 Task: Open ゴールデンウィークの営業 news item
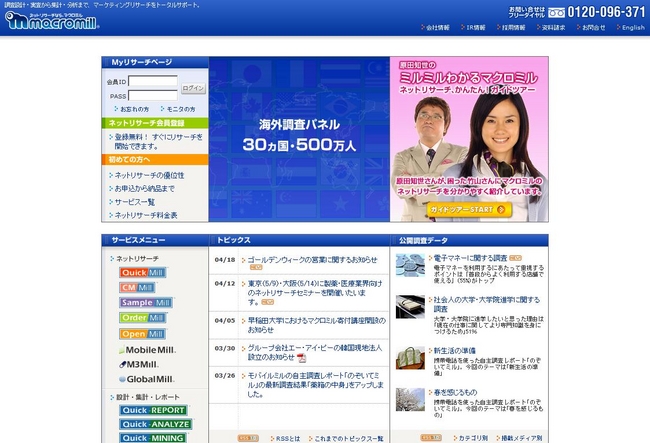coord(313,260)
